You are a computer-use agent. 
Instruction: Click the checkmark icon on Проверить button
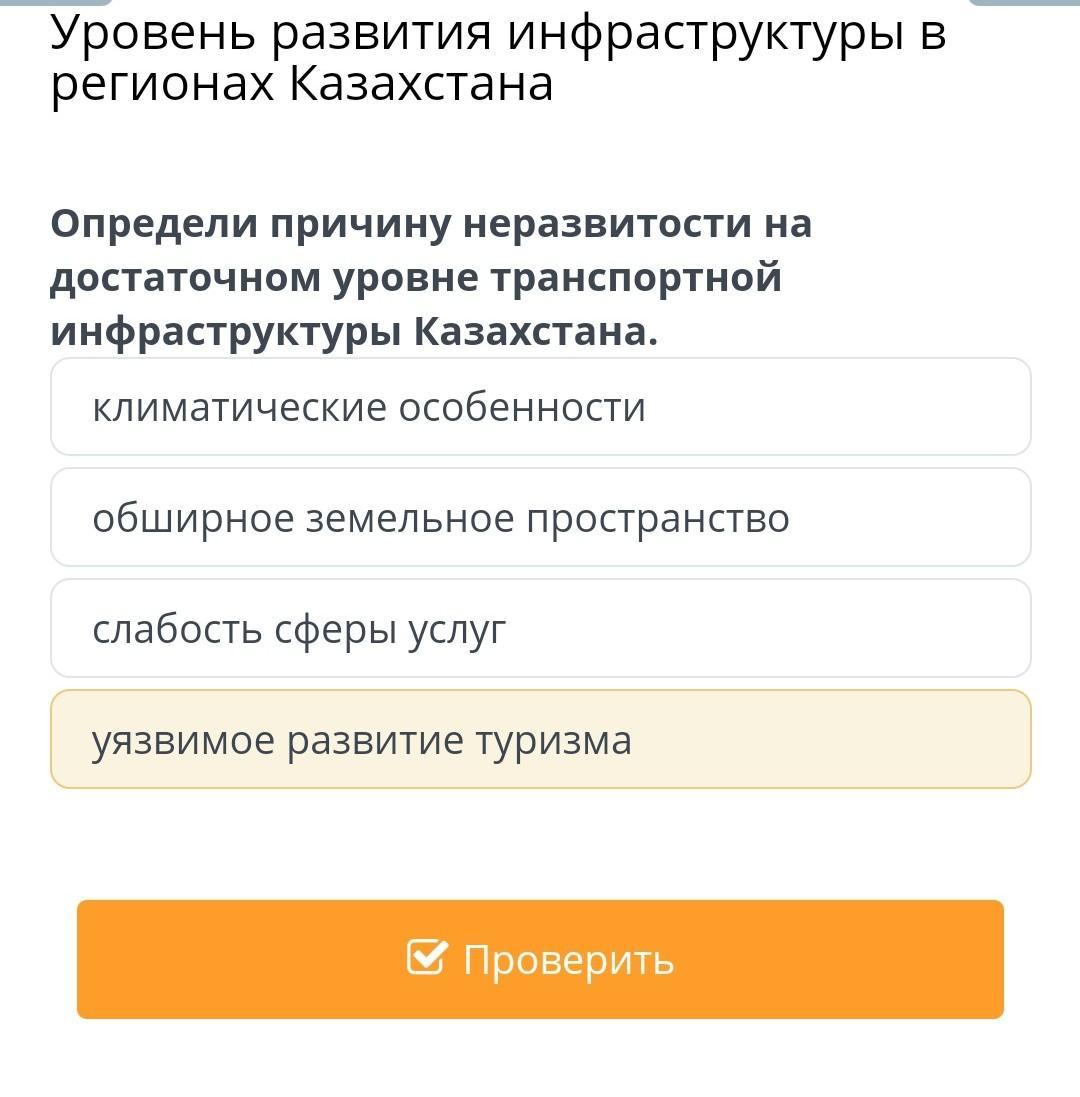click(427, 957)
